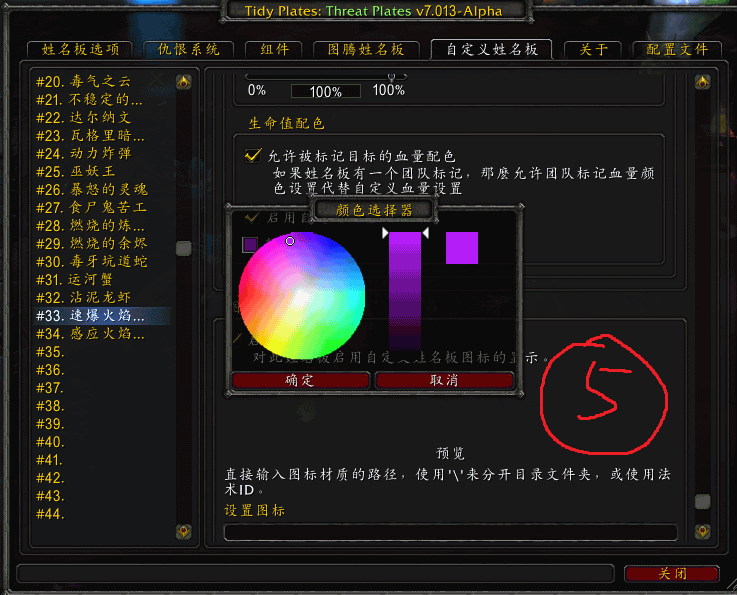Select empty slot #36.
This screenshot has width=737, height=595.
101,370
